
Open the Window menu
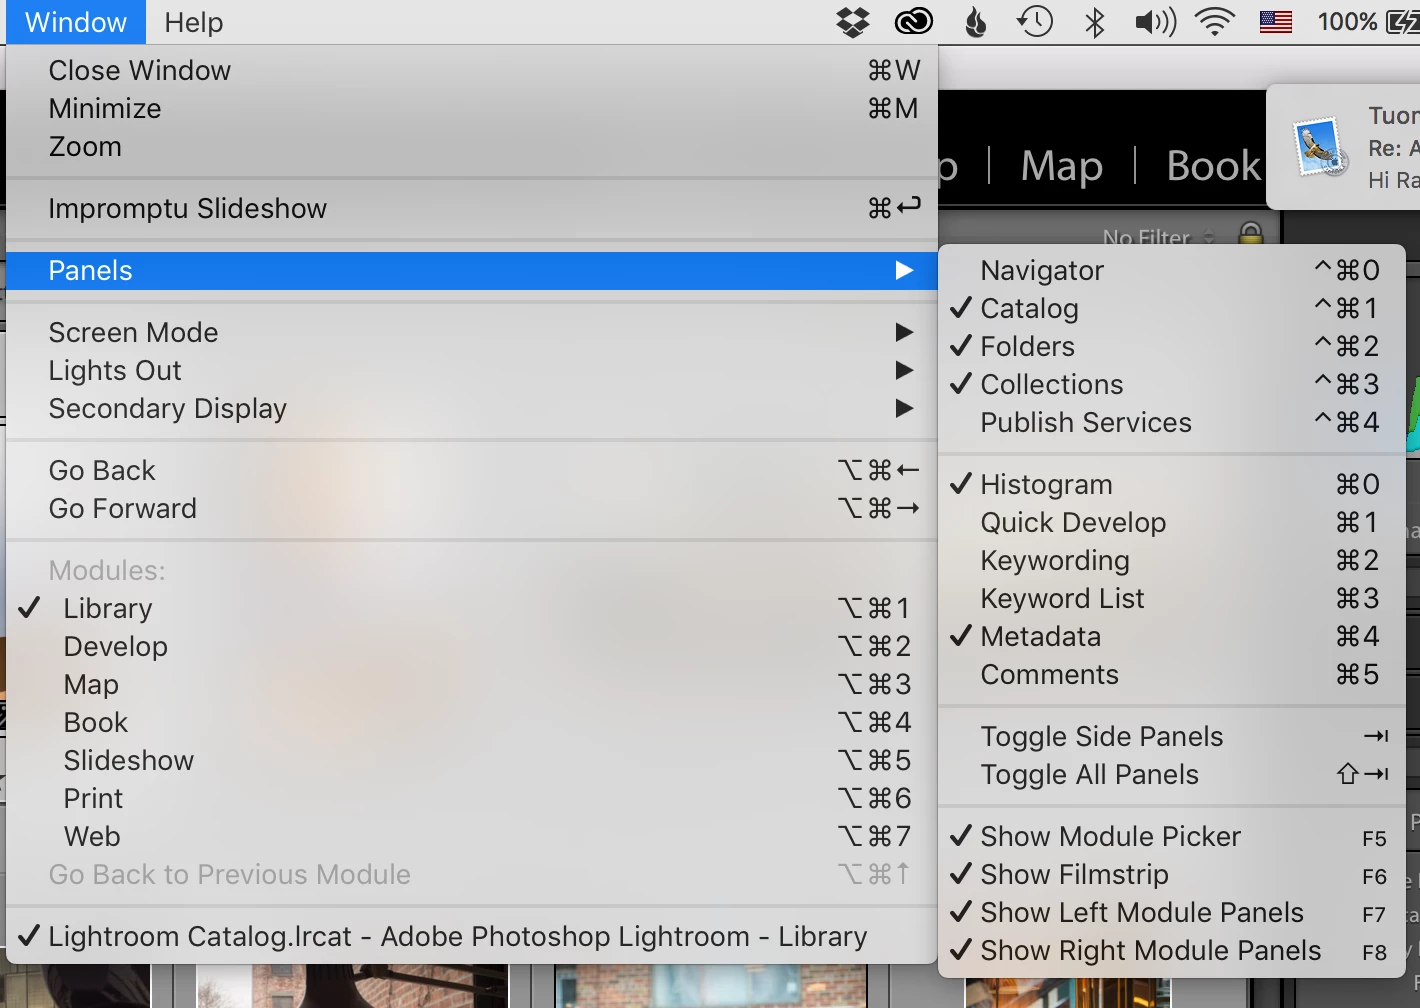pyautogui.click(x=76, y=22)
